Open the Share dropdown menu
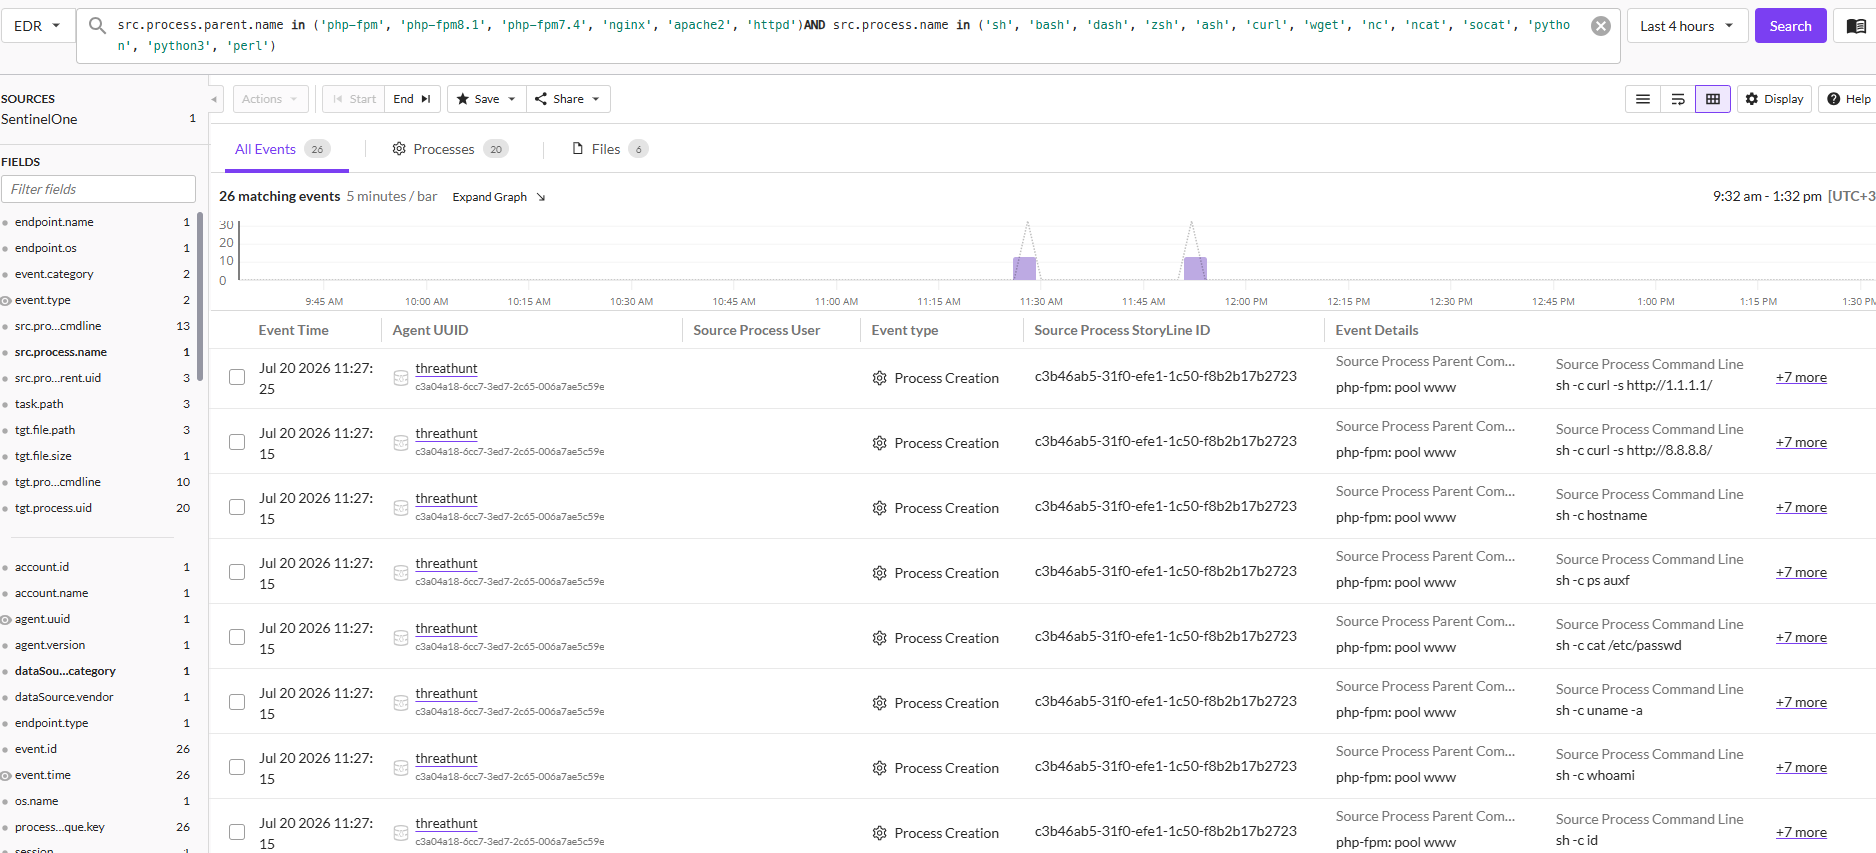The height and width of the screenshot is (853, 1876). (567, 99)
